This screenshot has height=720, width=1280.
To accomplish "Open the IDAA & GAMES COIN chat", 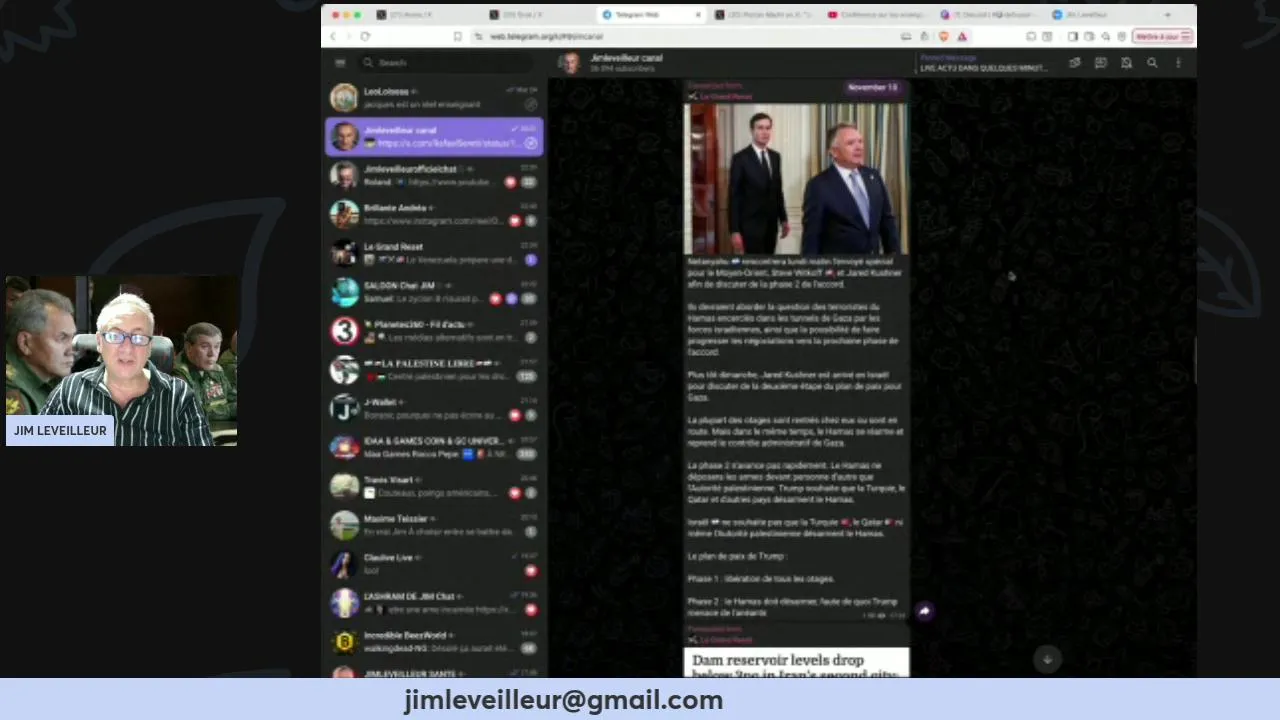I will pos(434,447).
